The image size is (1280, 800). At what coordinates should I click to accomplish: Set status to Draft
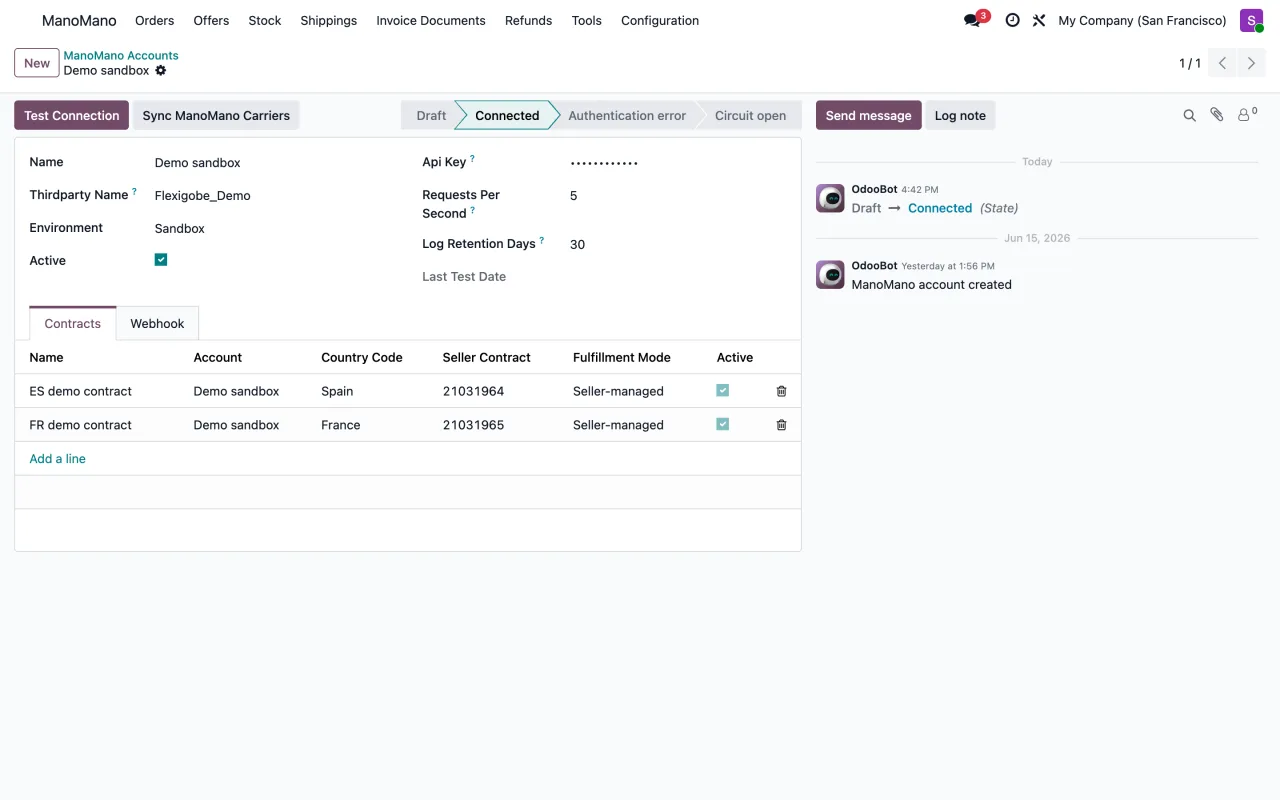(431, 115)
